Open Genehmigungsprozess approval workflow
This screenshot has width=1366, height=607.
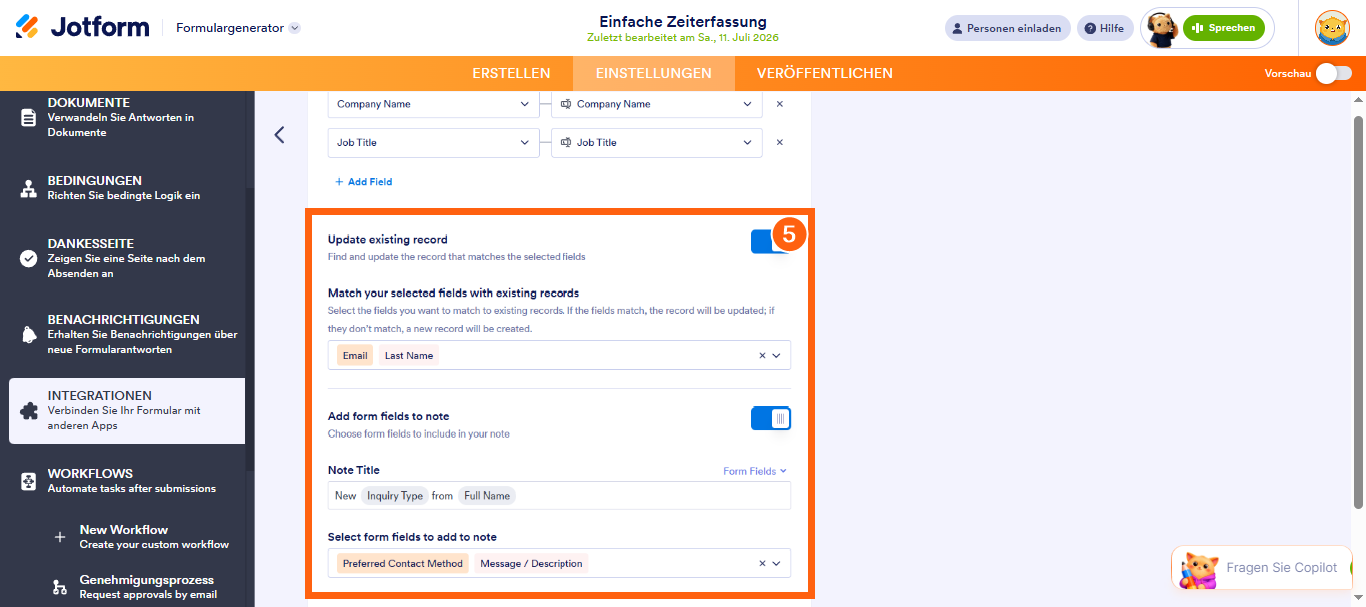click(x=148, y=586)
